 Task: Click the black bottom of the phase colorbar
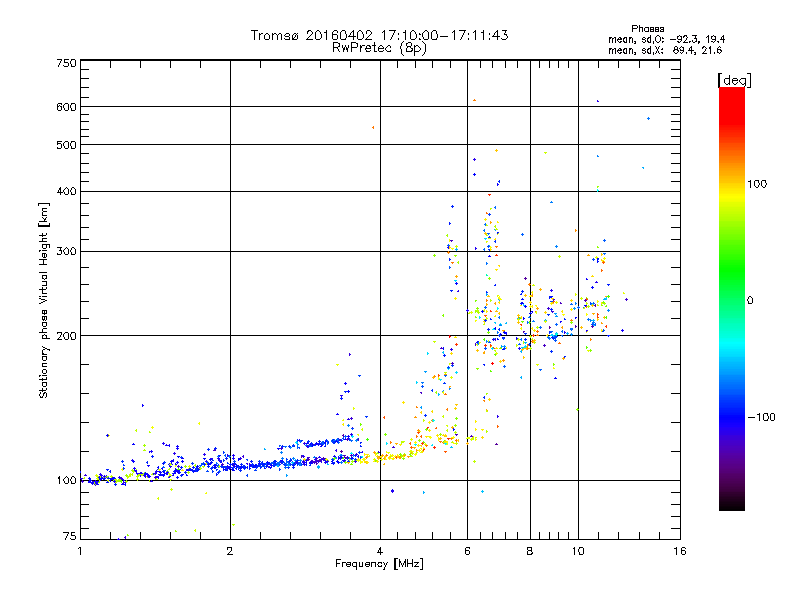(x=732, y=503)
